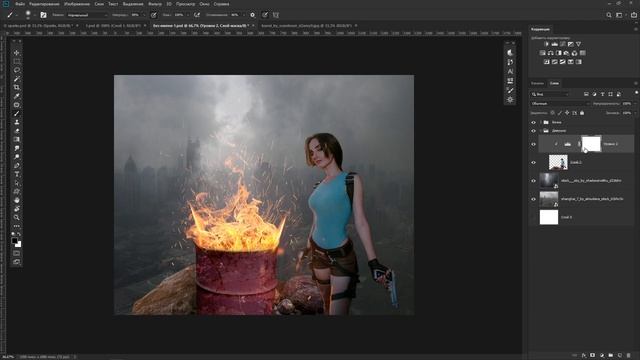Switch to the Каналы tab

tap(537, 83)
